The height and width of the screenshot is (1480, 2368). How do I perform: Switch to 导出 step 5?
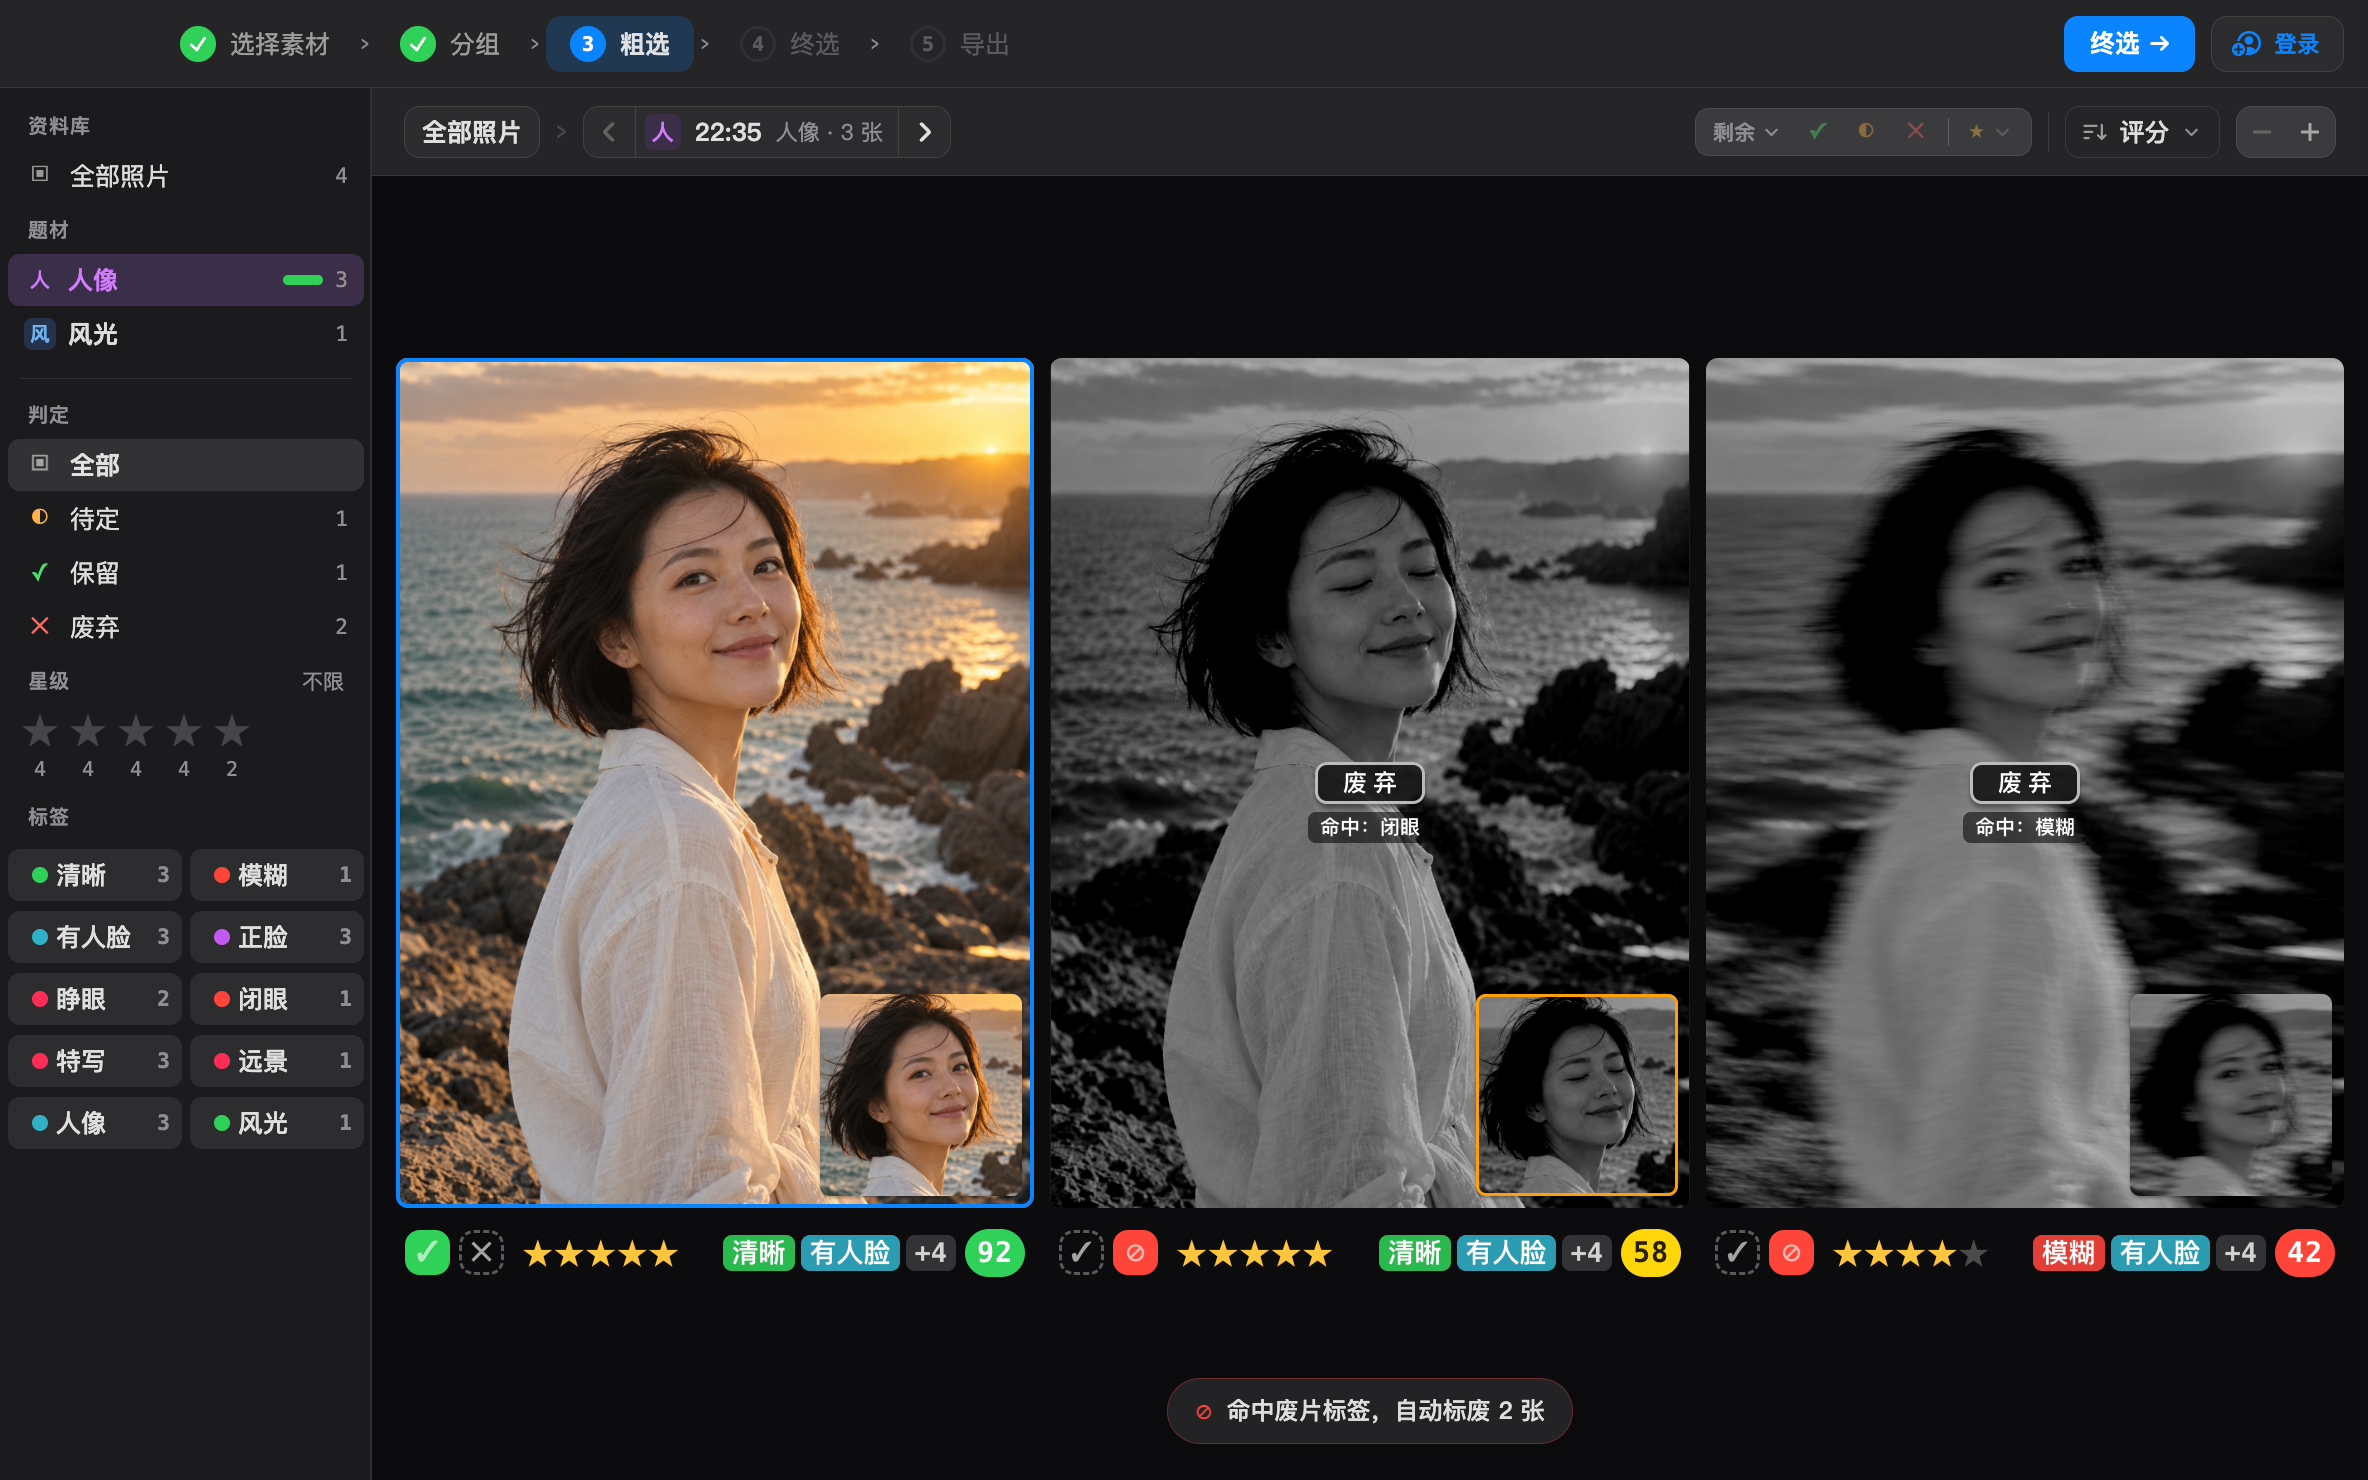(960, 44)
